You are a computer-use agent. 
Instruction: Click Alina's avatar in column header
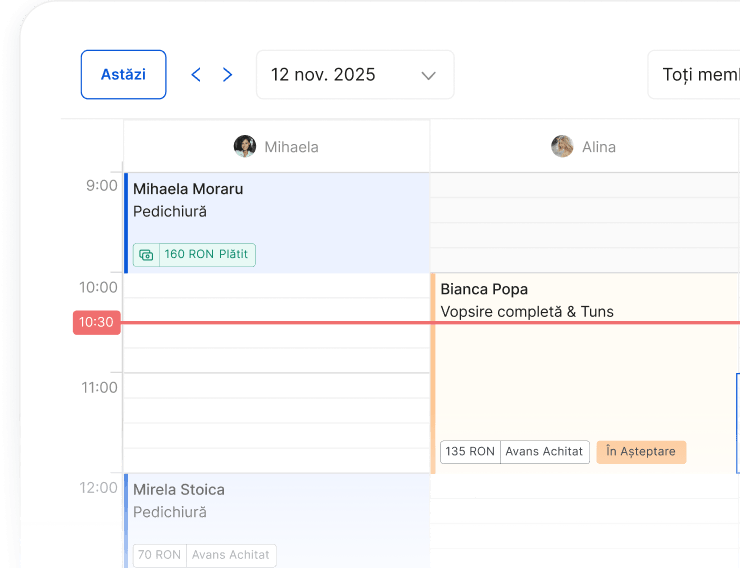pyautogui.click(x=563, y=146)
